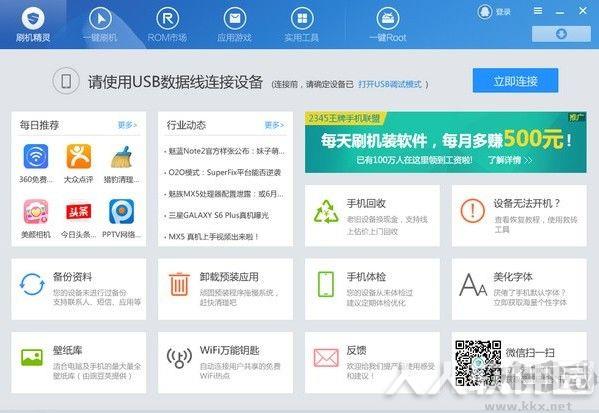Expand 更多 in 每日推荐
Viewport: 599px width, 413px height.
pos(127,125)
